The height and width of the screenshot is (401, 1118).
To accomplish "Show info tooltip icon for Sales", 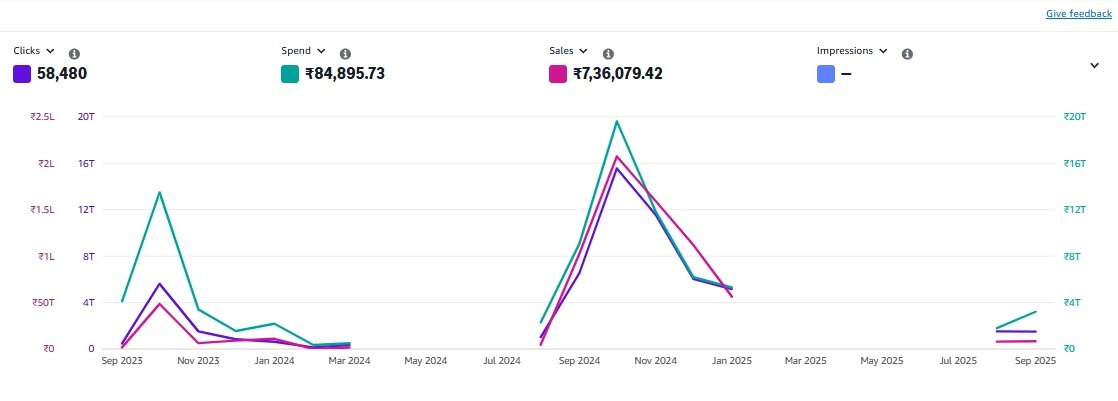I will click(x=608, y=54).
